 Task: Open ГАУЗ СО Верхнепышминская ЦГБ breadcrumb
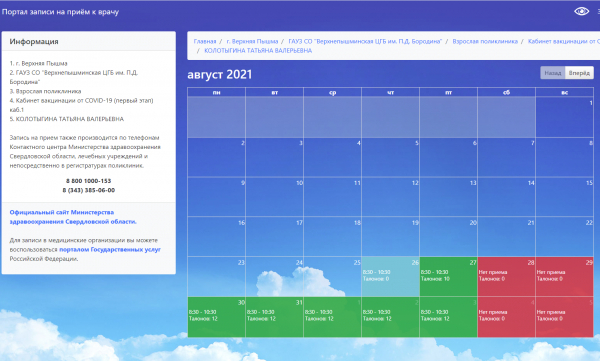click(365, 41)
